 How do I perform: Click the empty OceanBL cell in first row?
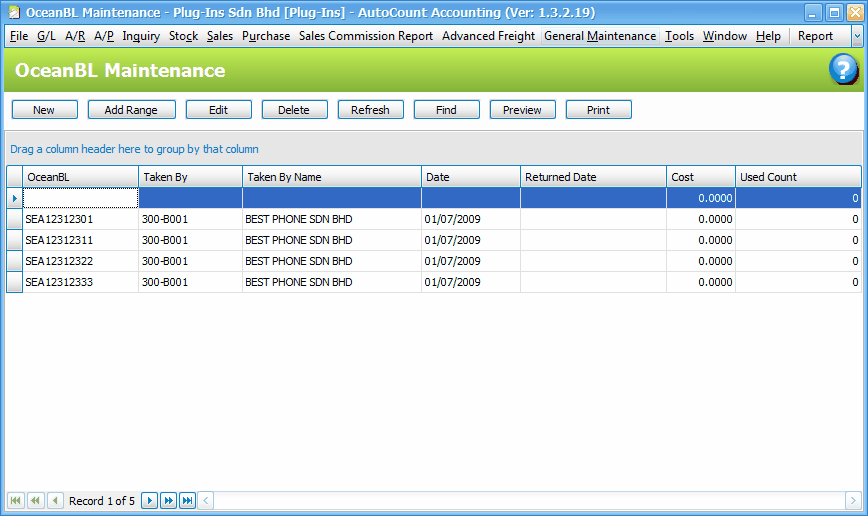point(80,198)
